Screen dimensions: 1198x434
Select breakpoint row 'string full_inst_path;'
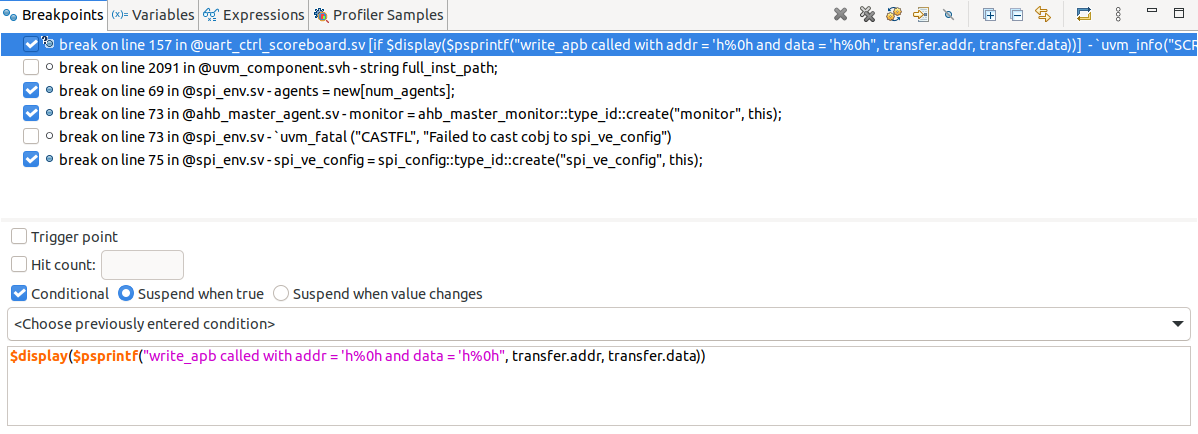[x=599, y=67]
